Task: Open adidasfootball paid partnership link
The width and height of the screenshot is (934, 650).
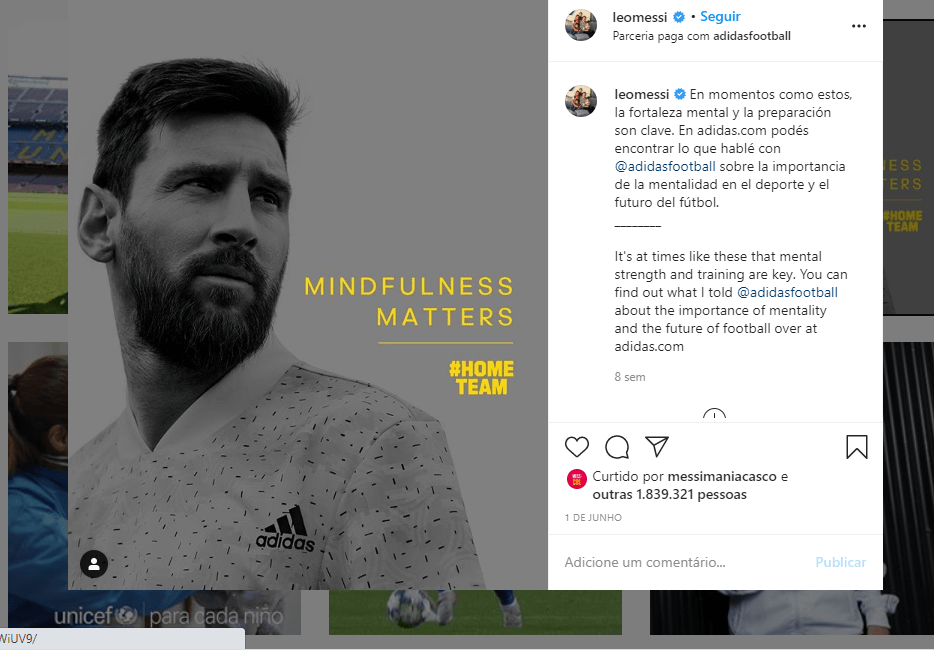Action: (752, 36)
